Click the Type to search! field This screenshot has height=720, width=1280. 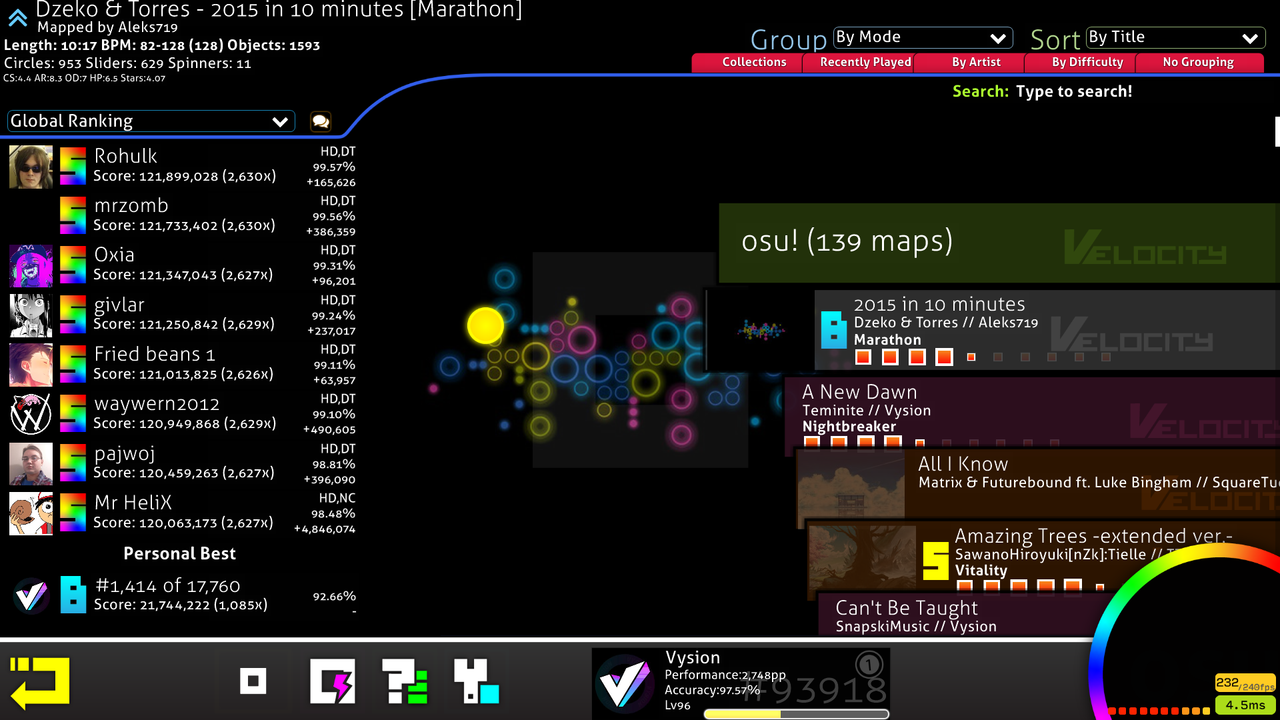point(1074,92)
